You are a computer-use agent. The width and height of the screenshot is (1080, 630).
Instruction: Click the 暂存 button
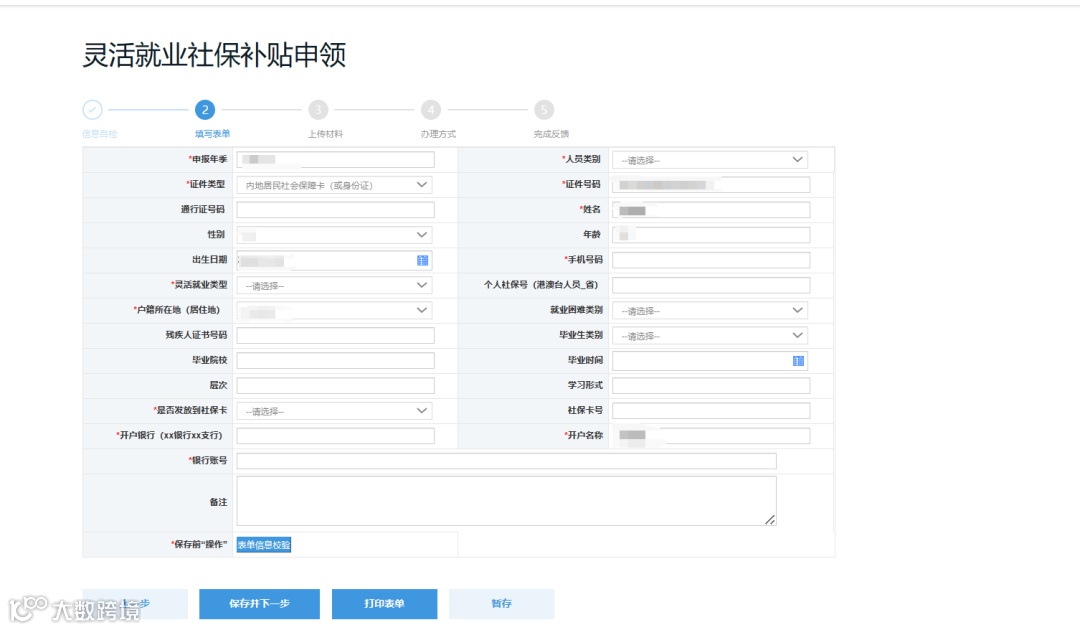501,604
